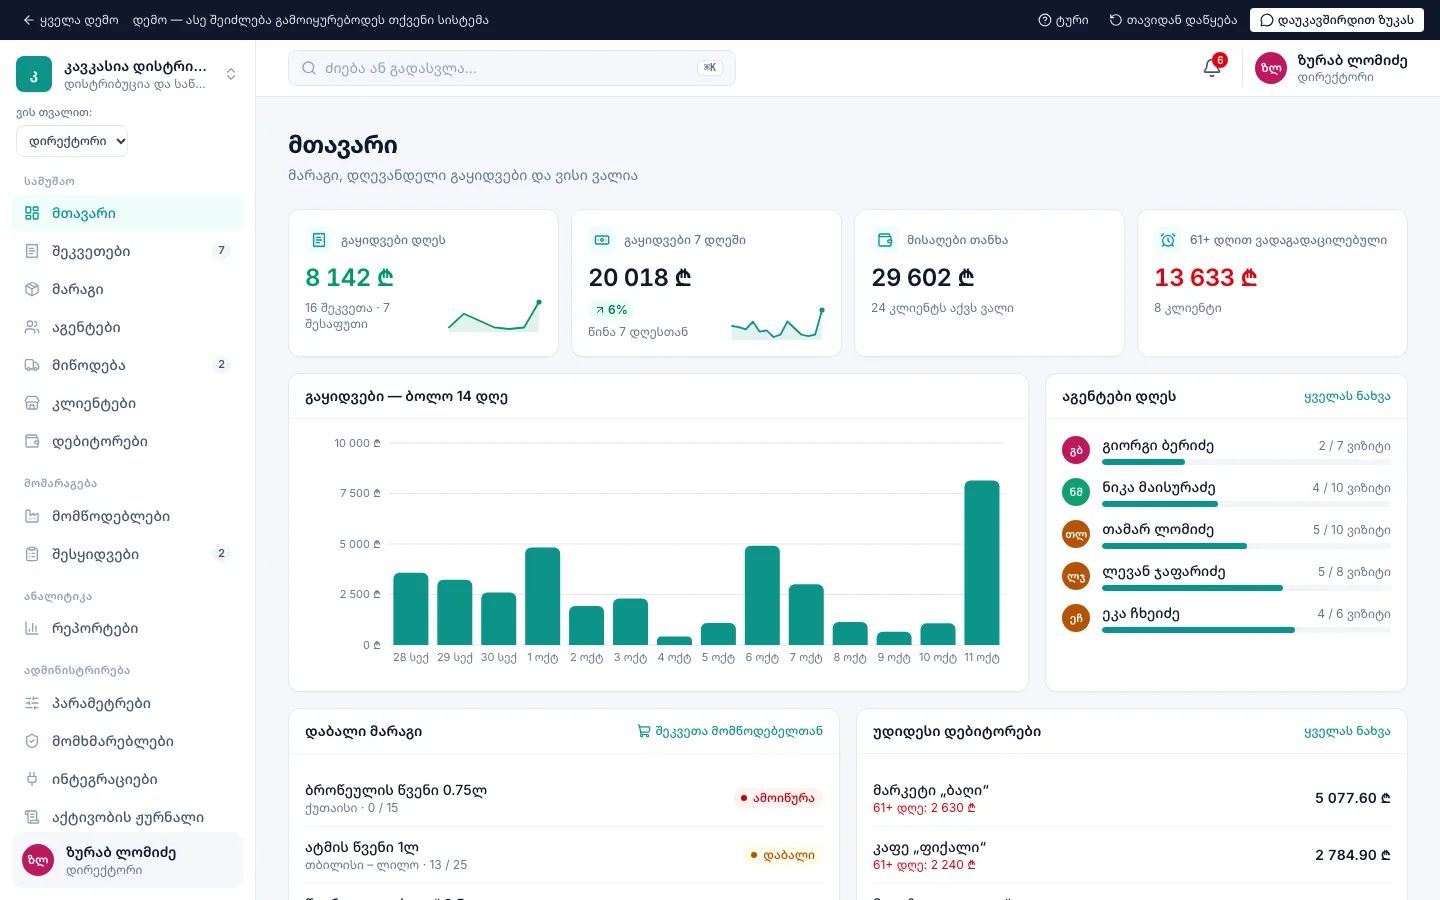Image resolution: width=1440 pixels, height=900 pixels.
Task: Expand the company switcher chevrons
Action: [x=231, y=74]
